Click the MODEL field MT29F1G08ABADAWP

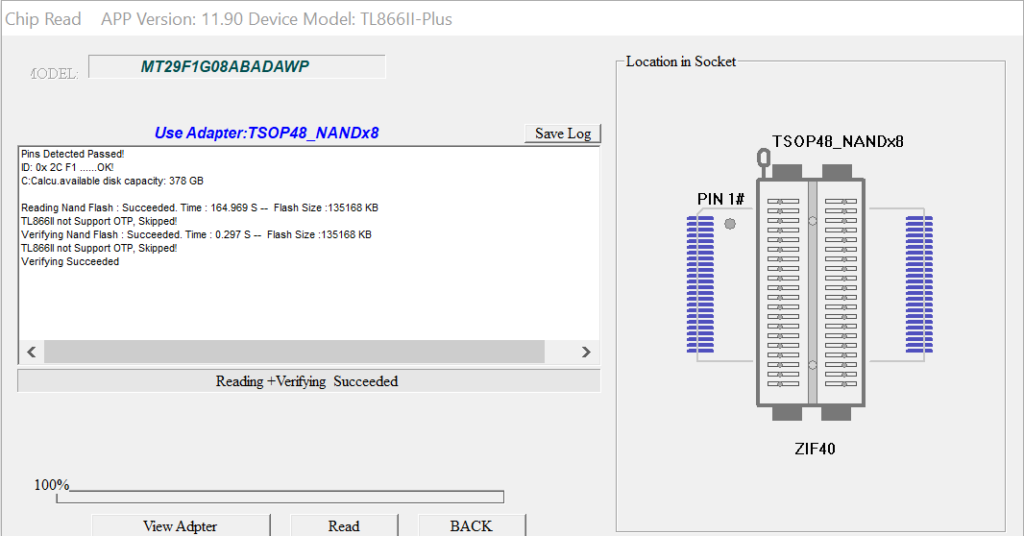point(237,67)
